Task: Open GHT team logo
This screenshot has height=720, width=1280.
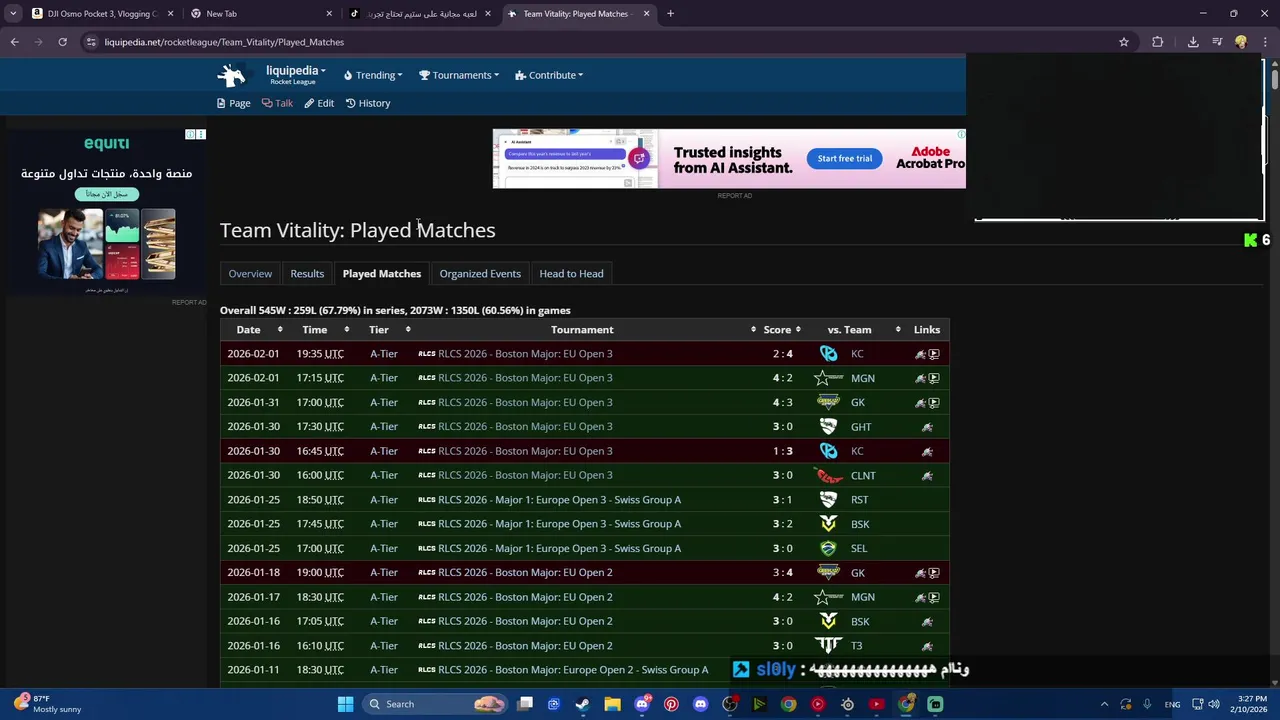Action: pyautogui.click(x=828, y=427)
